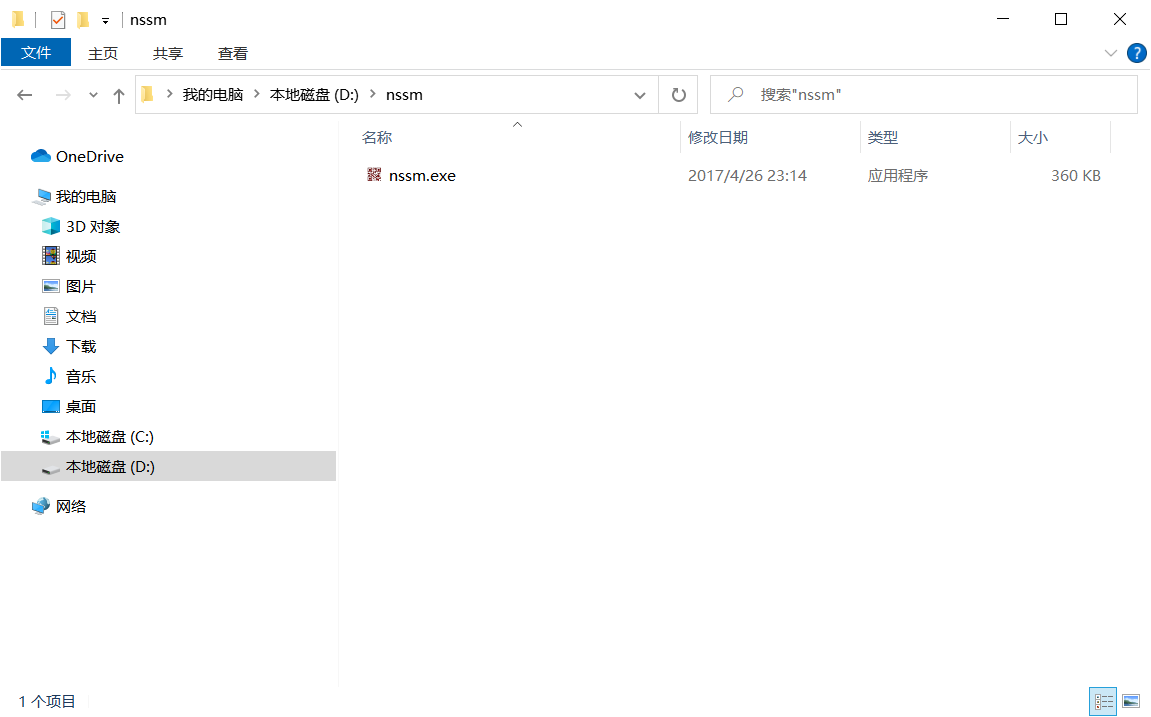Click the 3D 对象 cube icon

click(x=51, y=226)
